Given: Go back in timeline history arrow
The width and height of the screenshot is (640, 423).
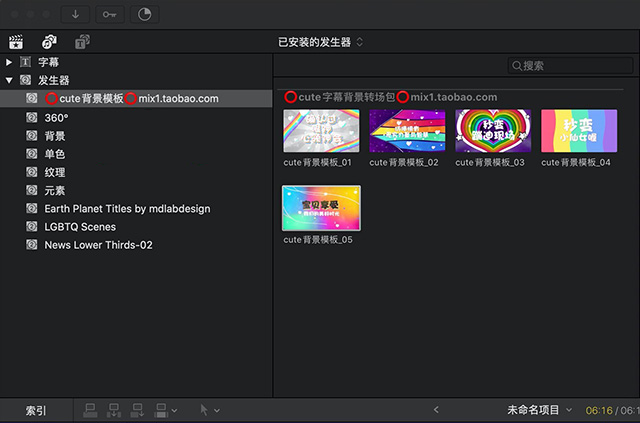Looking at the screenshot, I should point(436,410).
